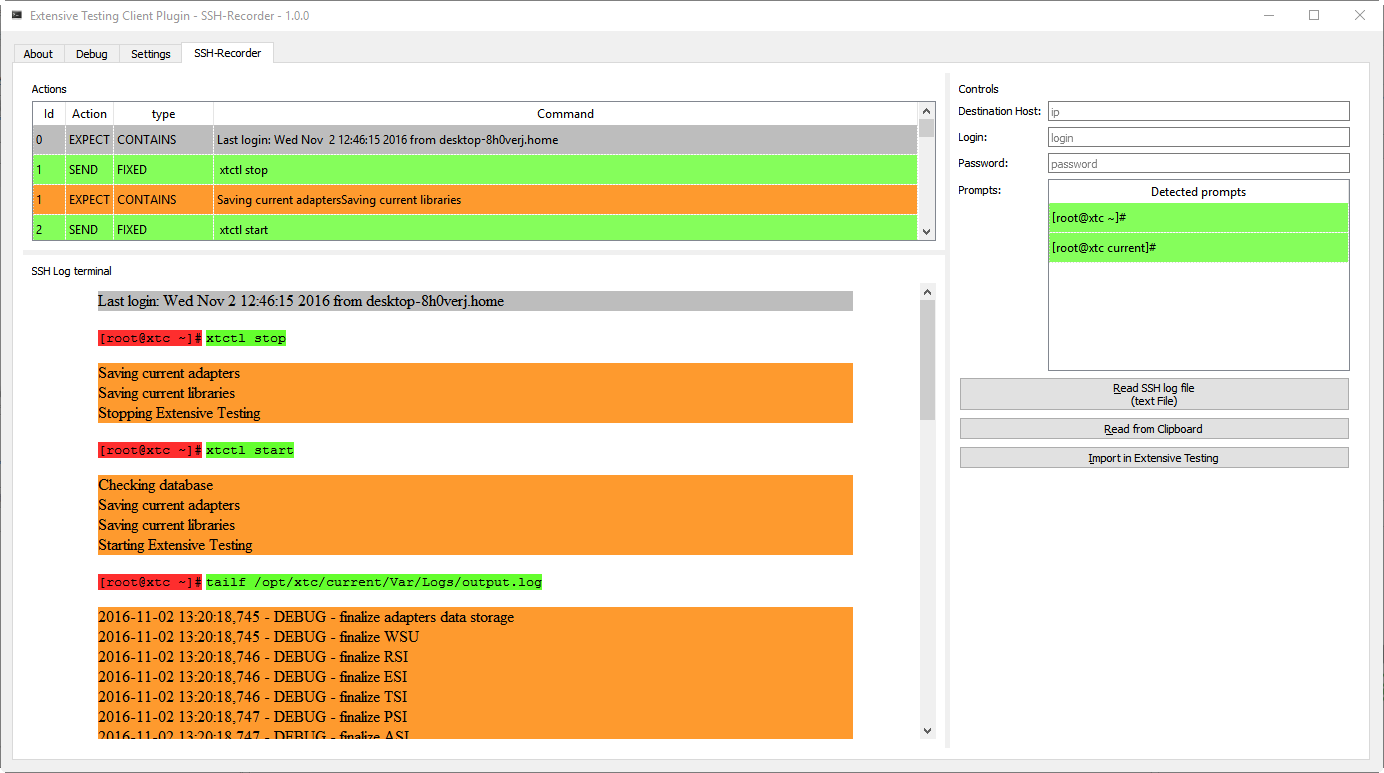This screenshot has width=1384, height=773.
Task: Click the SSH Log terminal scrollbar thumb
Action: click(927, 360)
